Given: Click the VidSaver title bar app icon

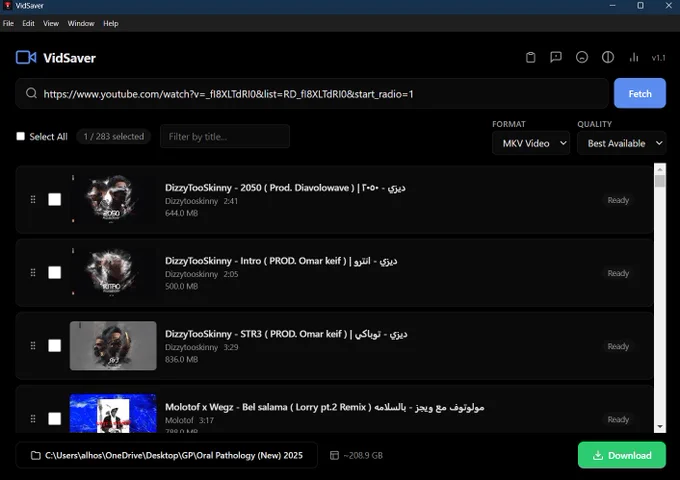Looking at the screenshot, I should [7, 6].
